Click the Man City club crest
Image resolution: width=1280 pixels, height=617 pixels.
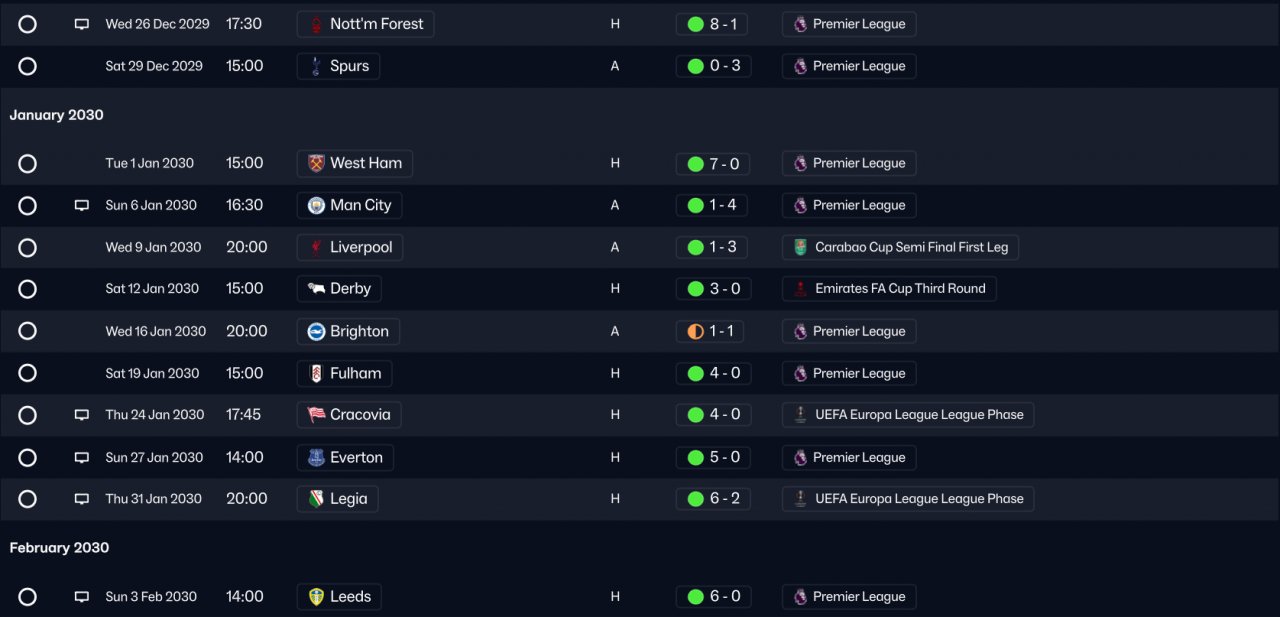316,205
